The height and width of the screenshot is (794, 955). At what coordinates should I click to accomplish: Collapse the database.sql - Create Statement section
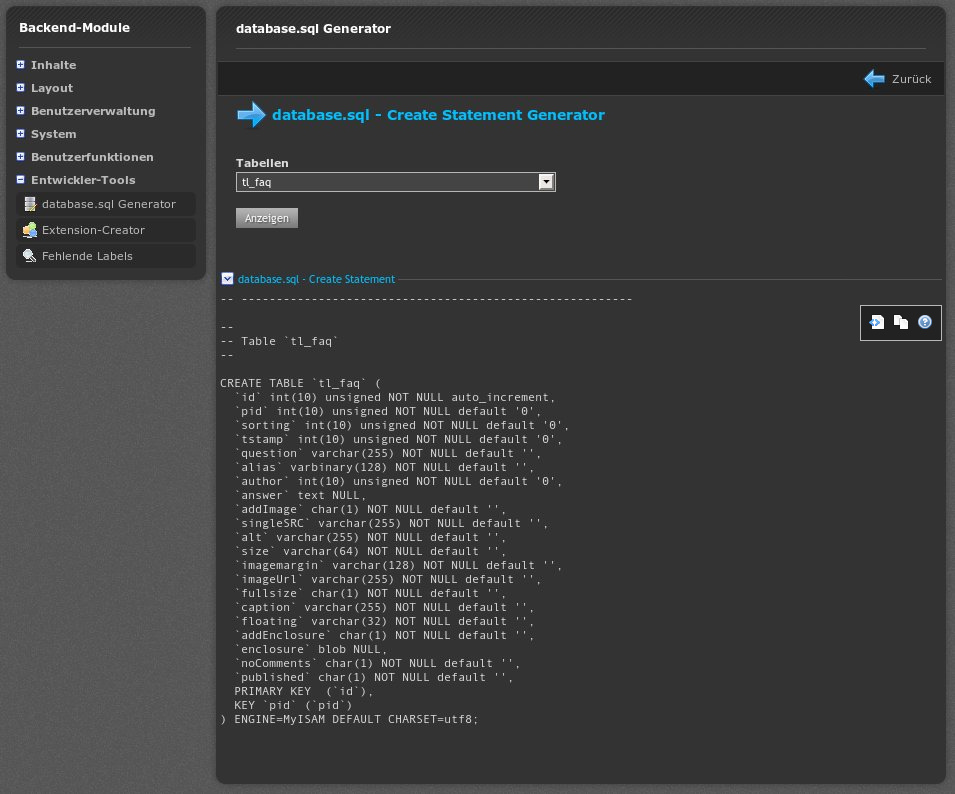(x=227, y=279)
